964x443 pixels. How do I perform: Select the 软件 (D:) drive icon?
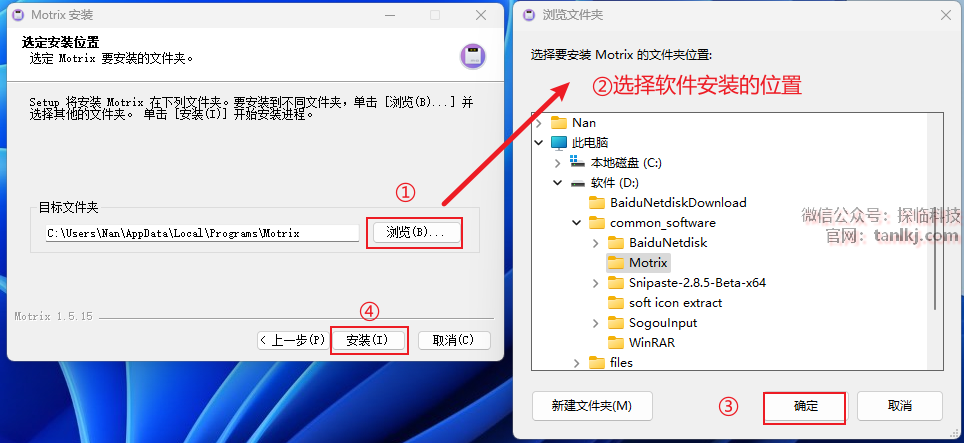click(578, 182)
